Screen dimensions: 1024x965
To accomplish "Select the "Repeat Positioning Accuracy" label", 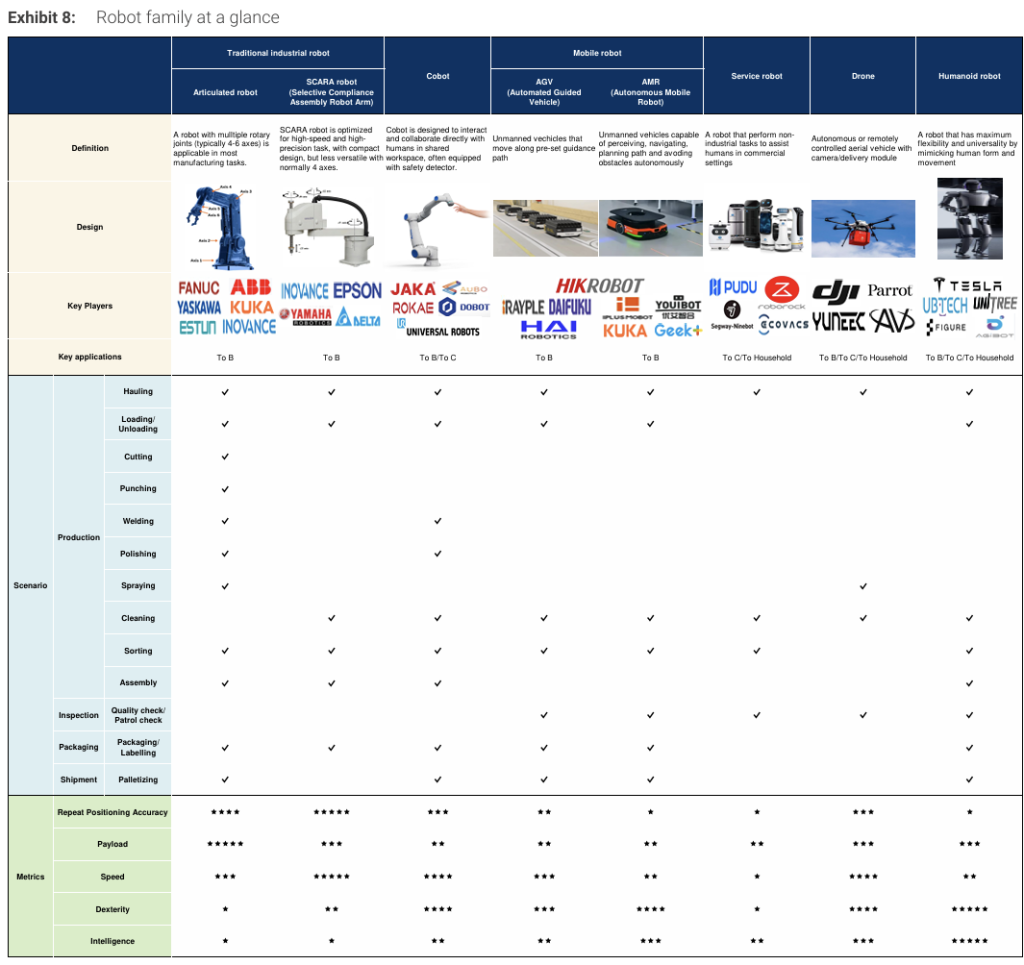I will (x=112, y=812).
